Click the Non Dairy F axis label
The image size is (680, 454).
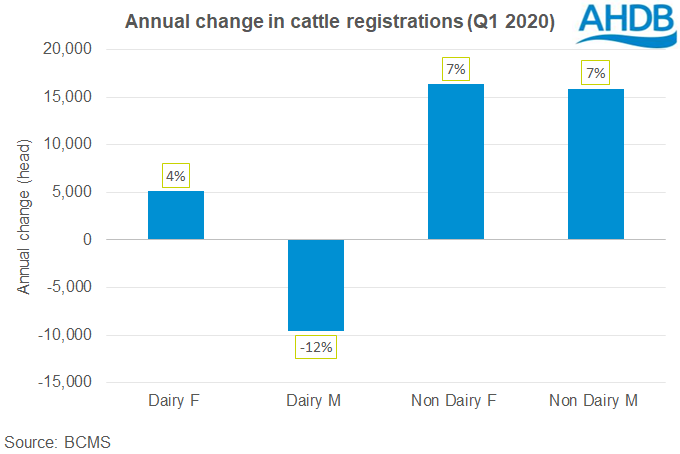coord(456,400)
